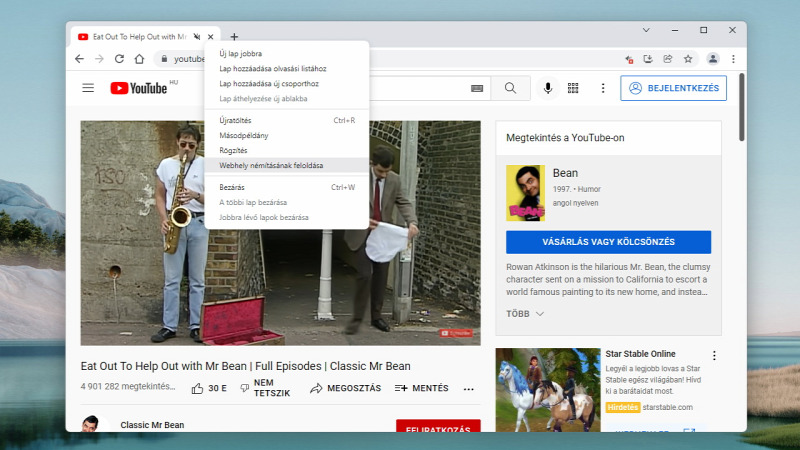Go to the browser home icon
800x450 pixels.
pyautogui.click(x=139, y=59)
